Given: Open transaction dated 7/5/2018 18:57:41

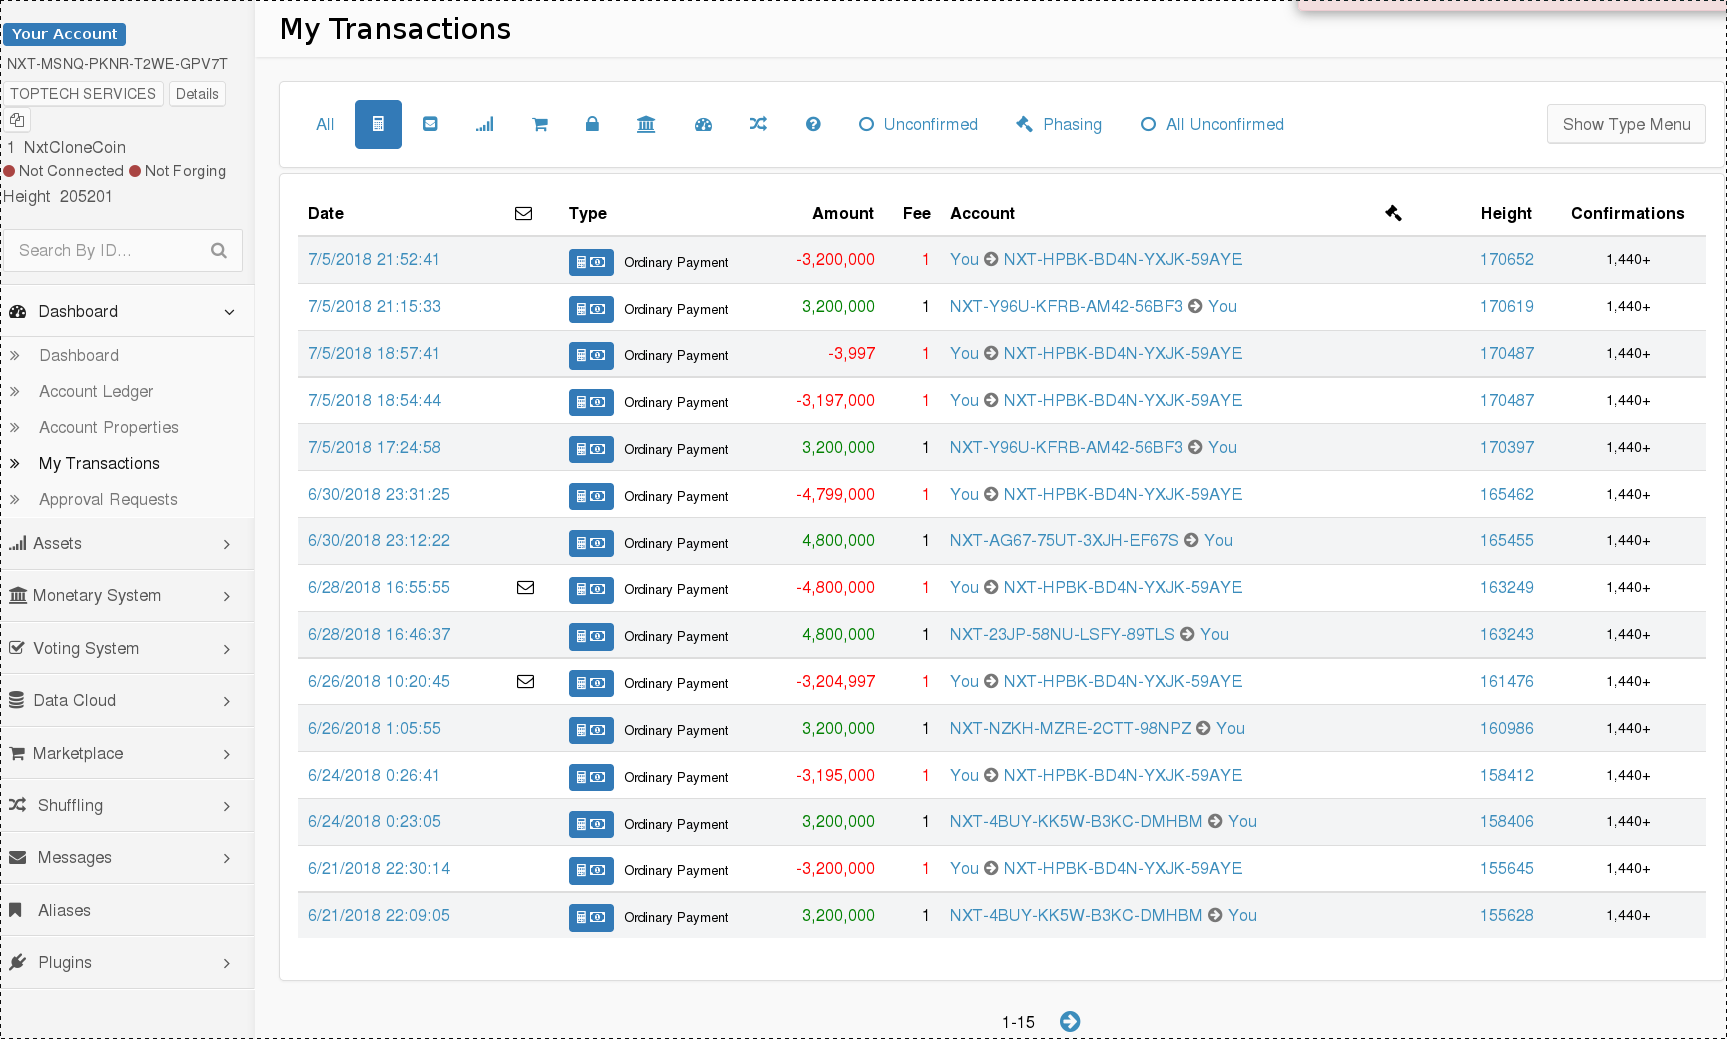Looking at the screenshot, I should pyautogui.click(x=374, y=353).
